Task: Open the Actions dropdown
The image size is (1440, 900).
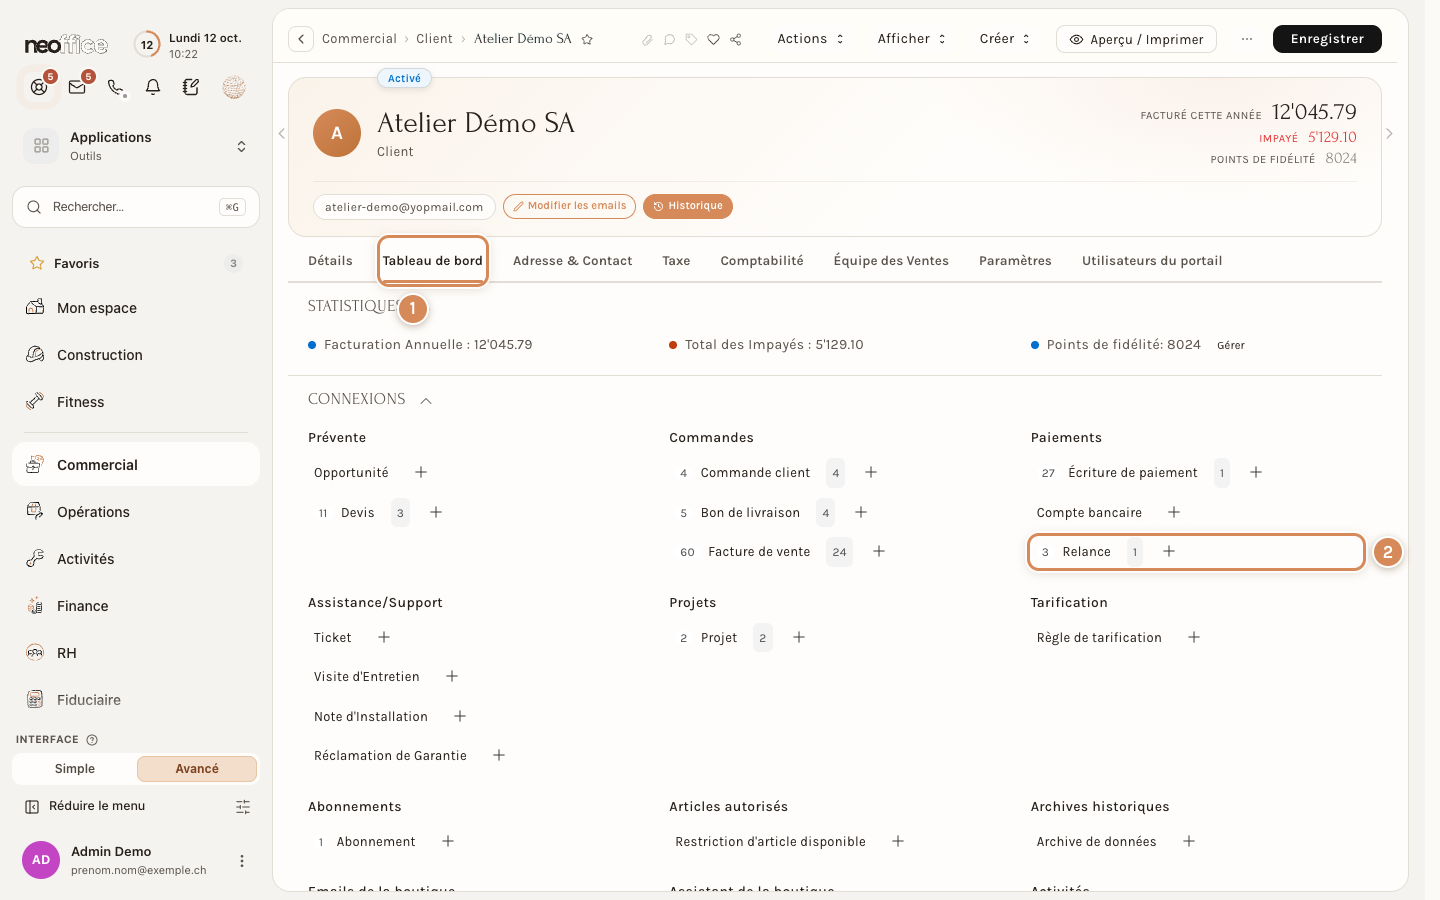Action: tap(811, 39)
